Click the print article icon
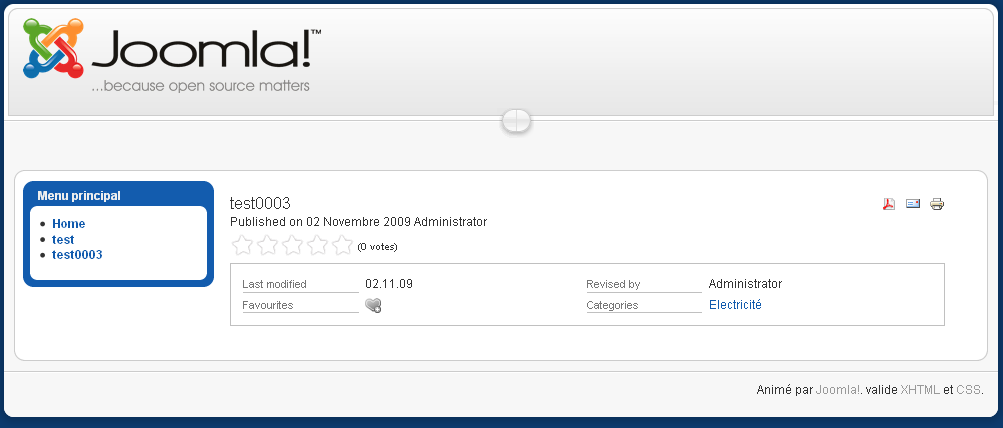1003x428 pixels. pyautogui.click(x=937, y=204)
